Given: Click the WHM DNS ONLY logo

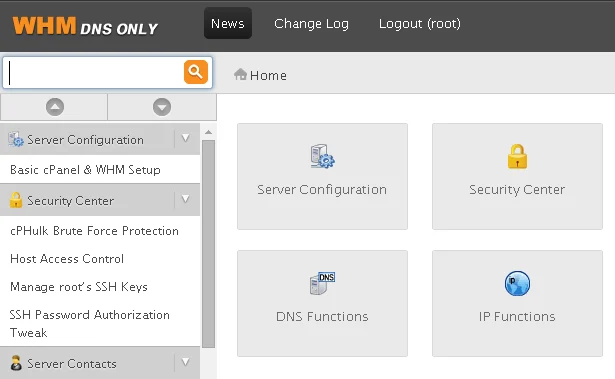Looking at the screenshot, I should [85, 26].
